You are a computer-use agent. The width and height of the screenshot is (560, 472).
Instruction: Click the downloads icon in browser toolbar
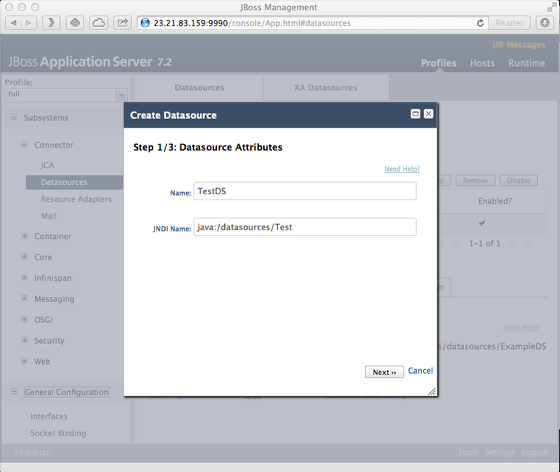[x=545, y=23]
